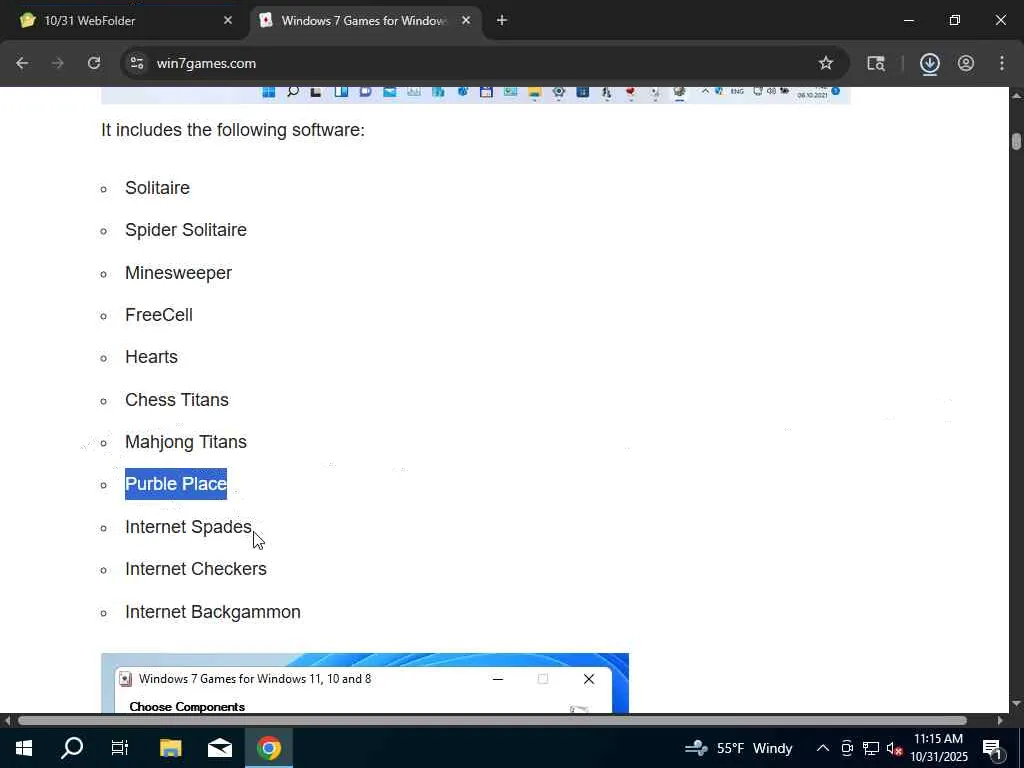Open Chrome downloads icon
The width and height of the screenshot is (1024, 768).
[x=929, y=63]
